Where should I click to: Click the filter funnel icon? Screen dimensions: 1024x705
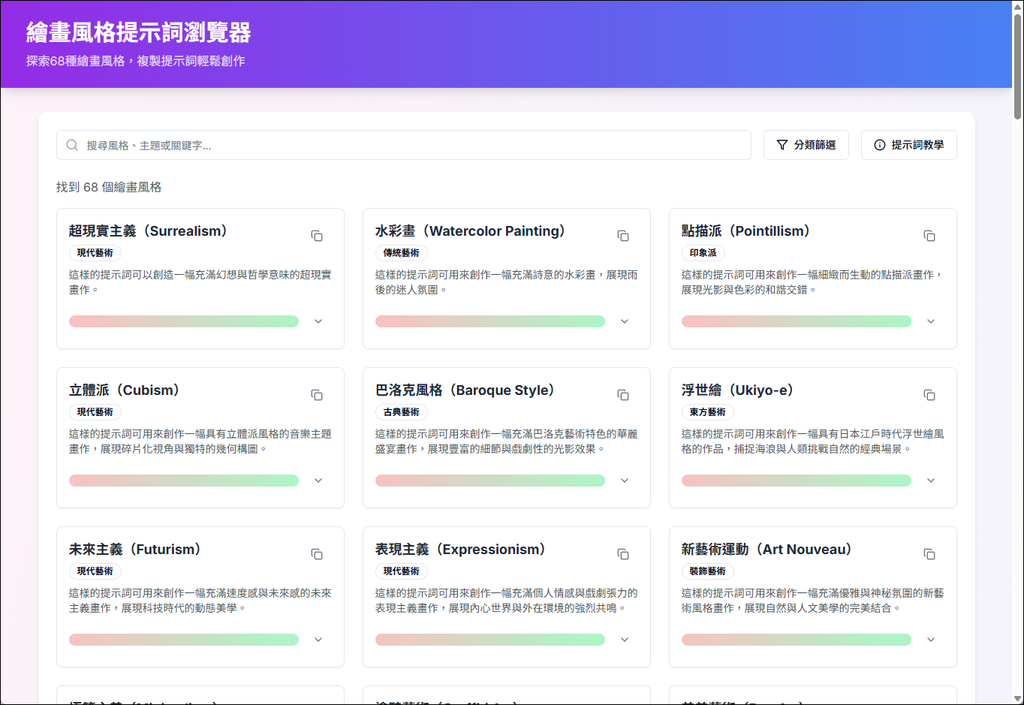[782, 145]
